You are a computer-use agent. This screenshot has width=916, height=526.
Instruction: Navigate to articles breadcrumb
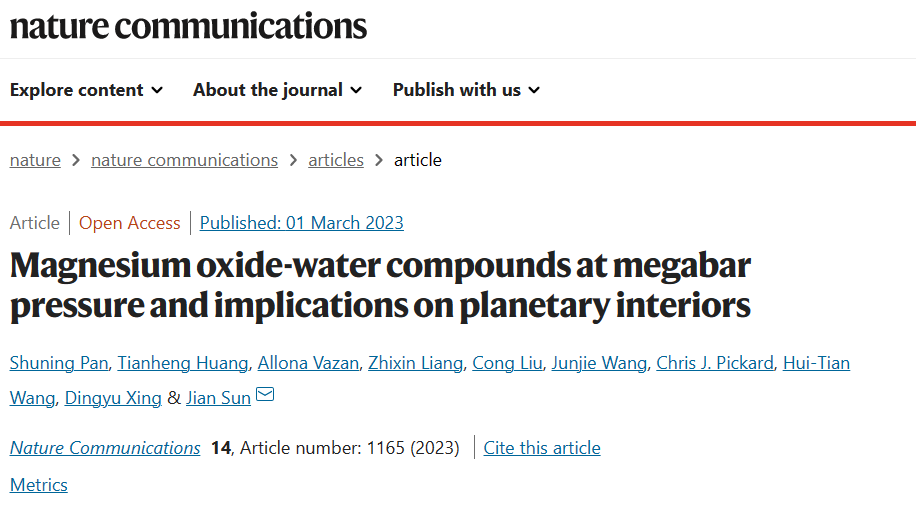pos(336,160)
